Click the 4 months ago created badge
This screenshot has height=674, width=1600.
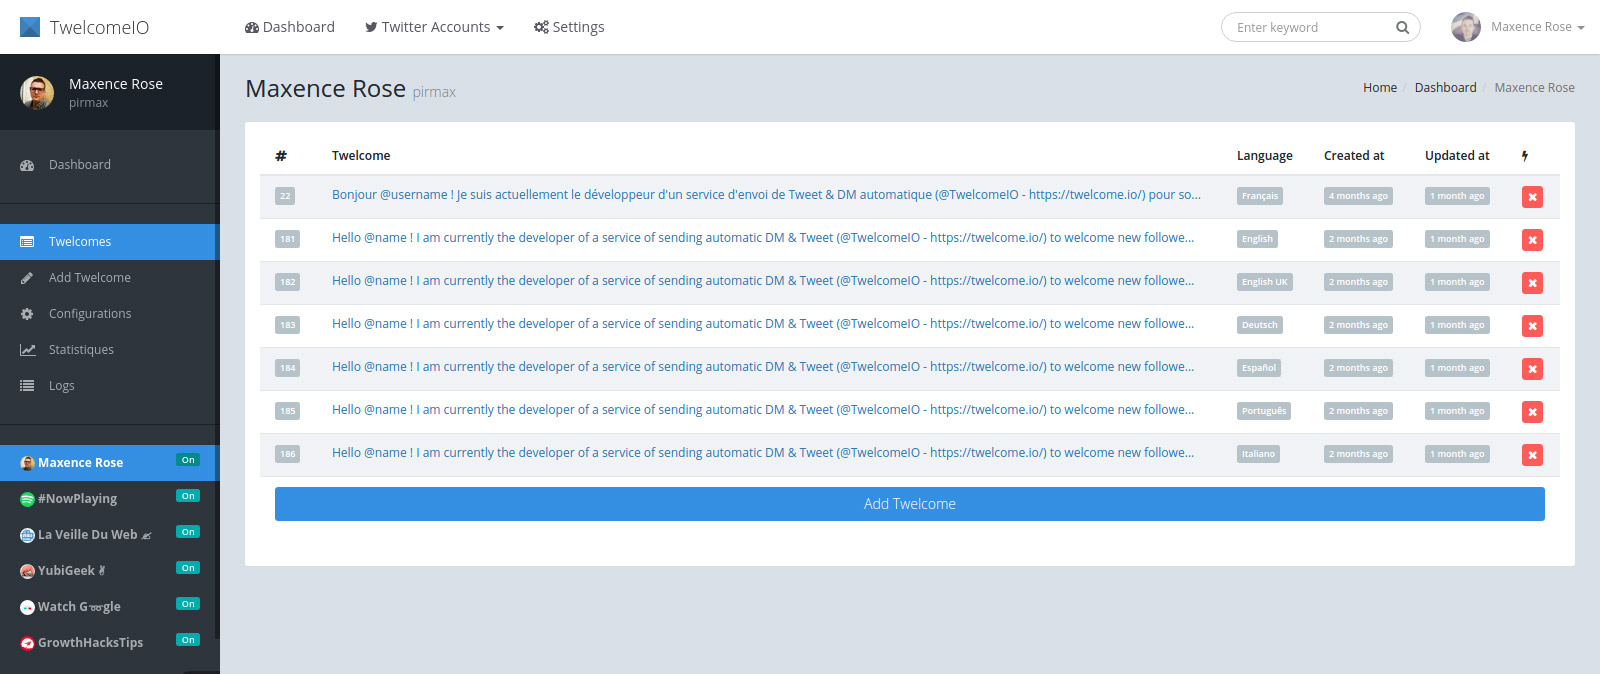coord(1358,196)
